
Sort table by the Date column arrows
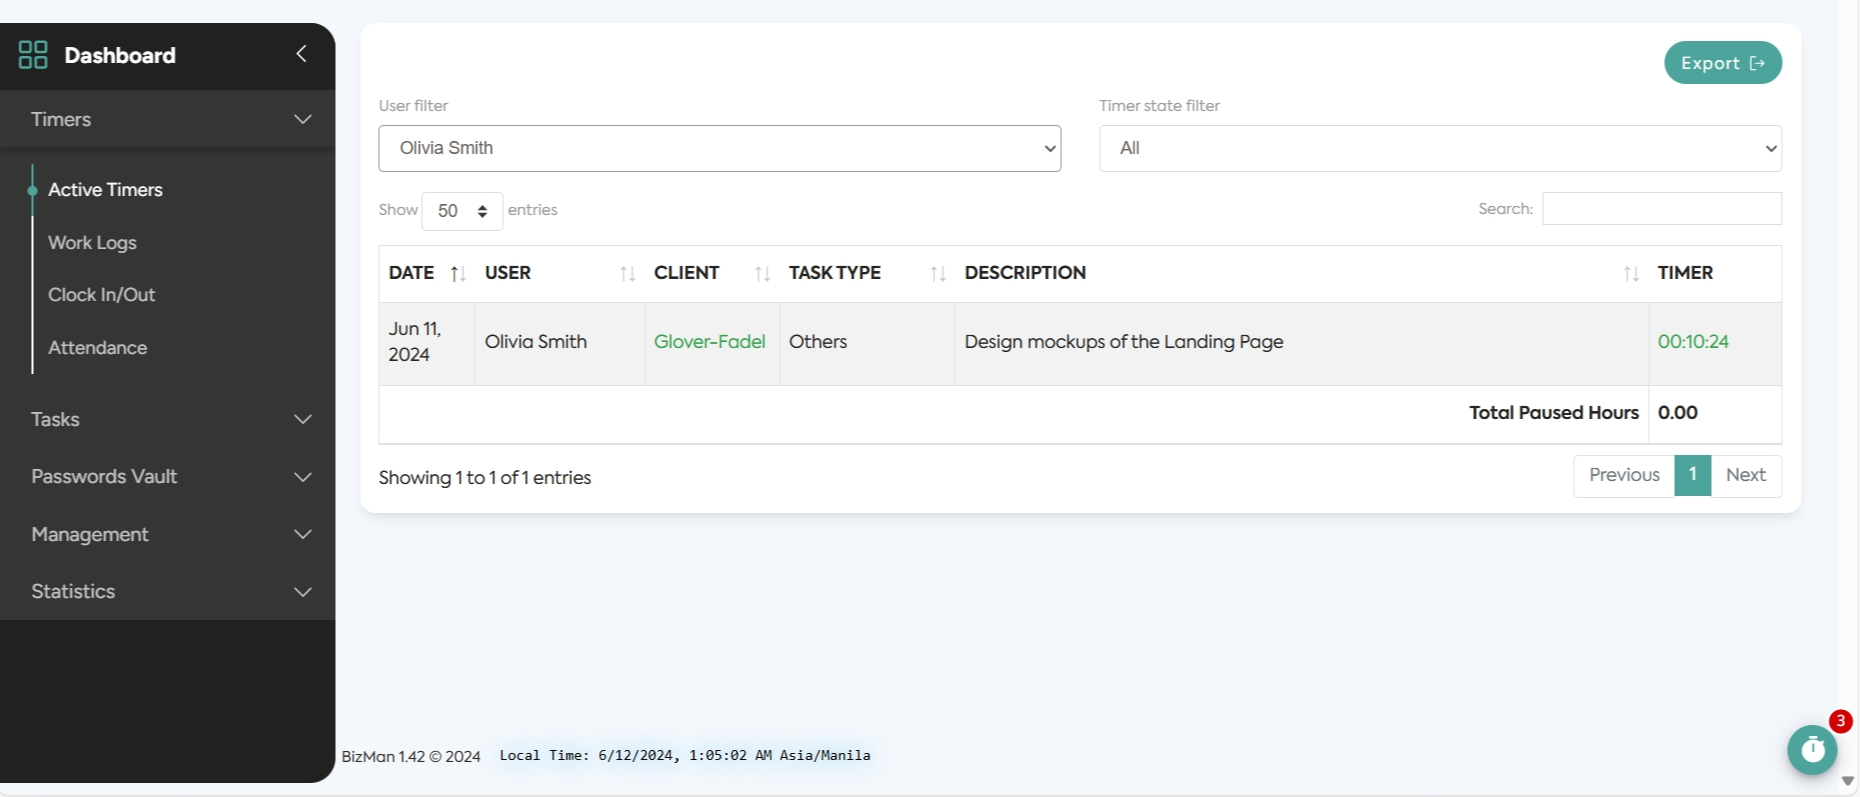(458, 274)
